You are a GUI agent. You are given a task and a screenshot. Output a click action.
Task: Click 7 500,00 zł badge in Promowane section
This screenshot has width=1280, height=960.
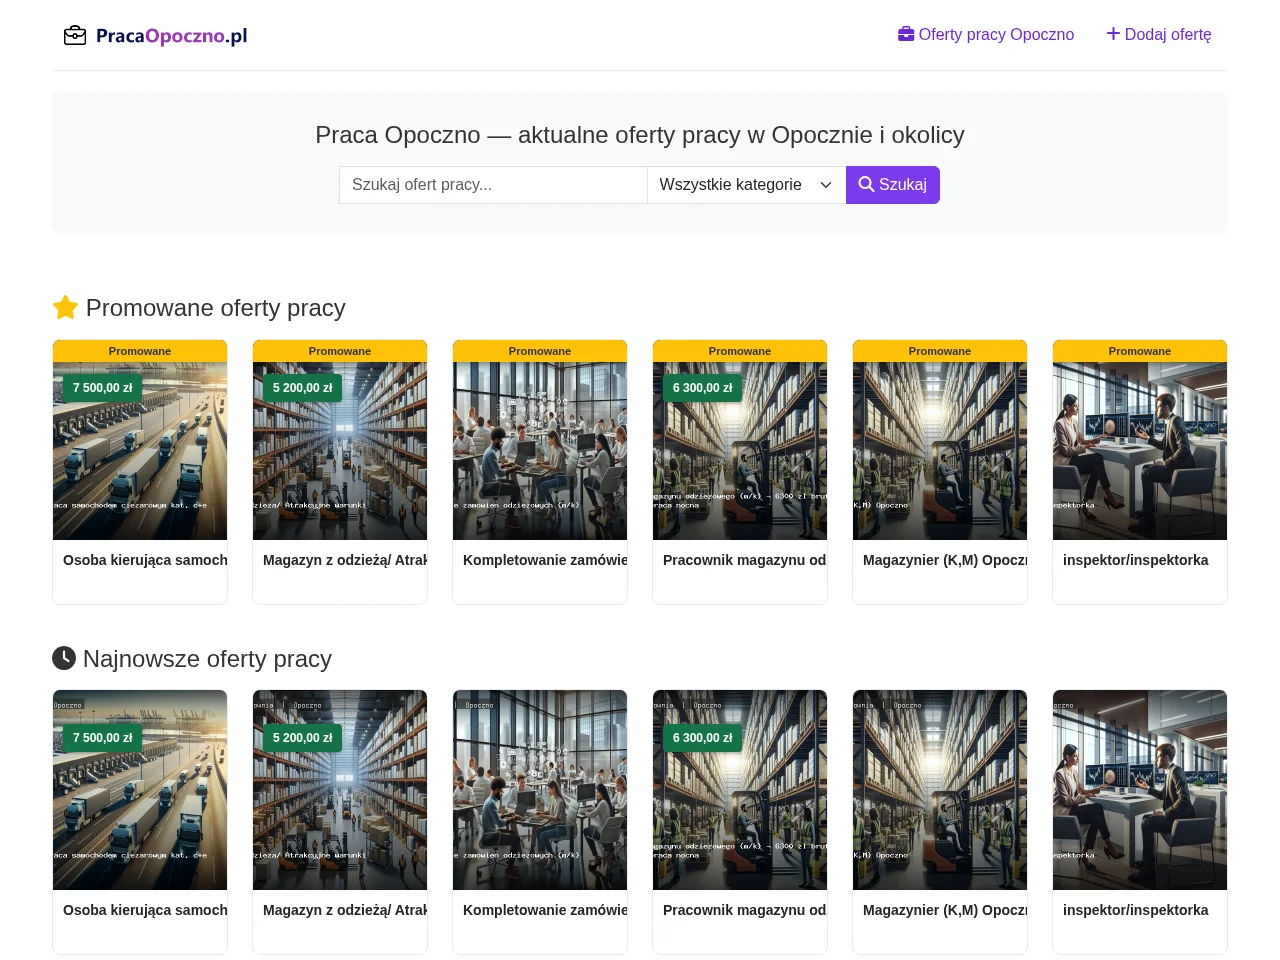102,388
